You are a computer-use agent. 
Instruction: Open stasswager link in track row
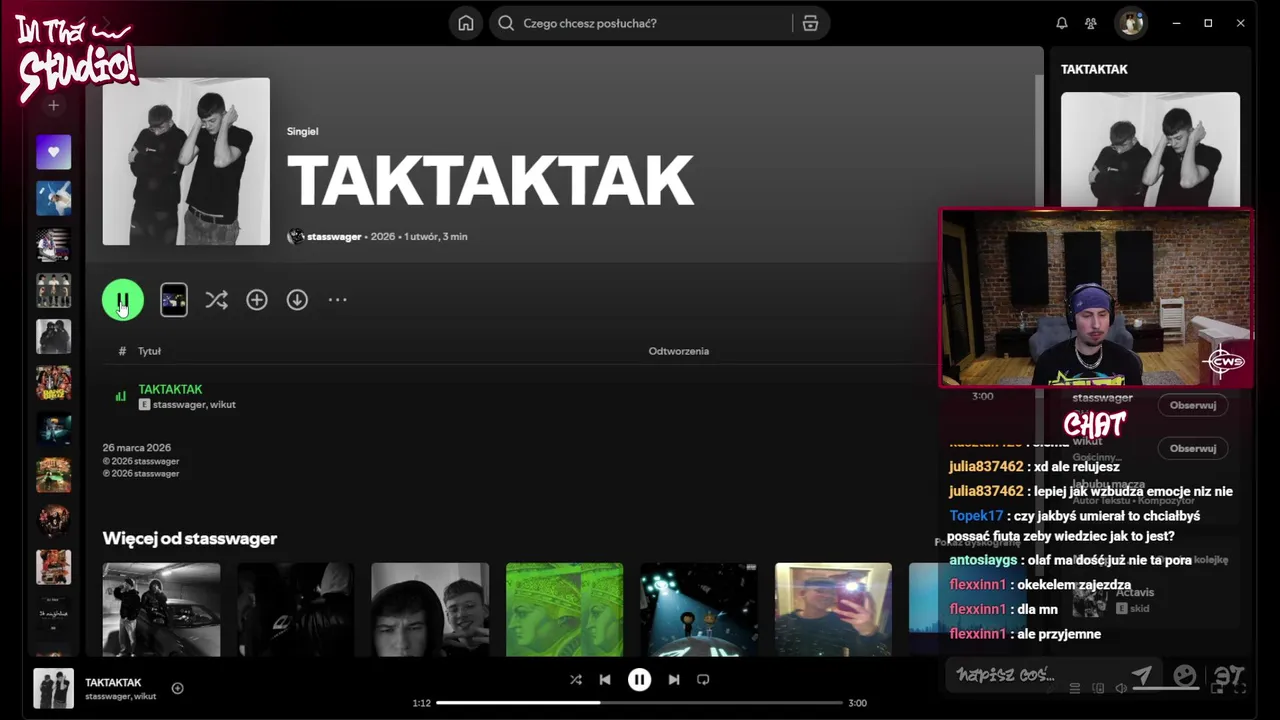point(179,405)
